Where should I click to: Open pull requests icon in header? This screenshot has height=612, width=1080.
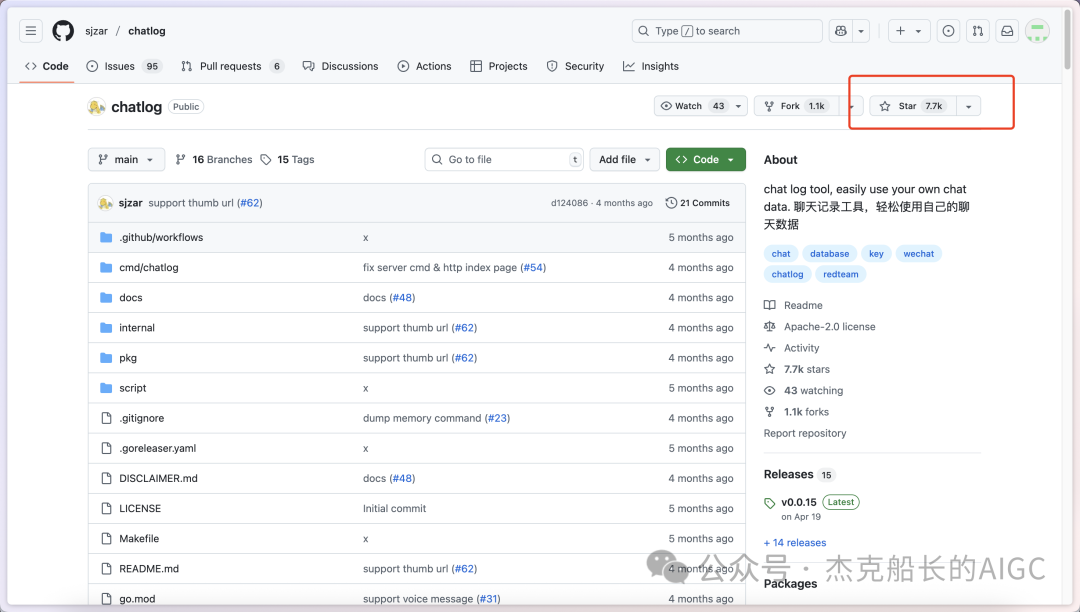point(978,31)
